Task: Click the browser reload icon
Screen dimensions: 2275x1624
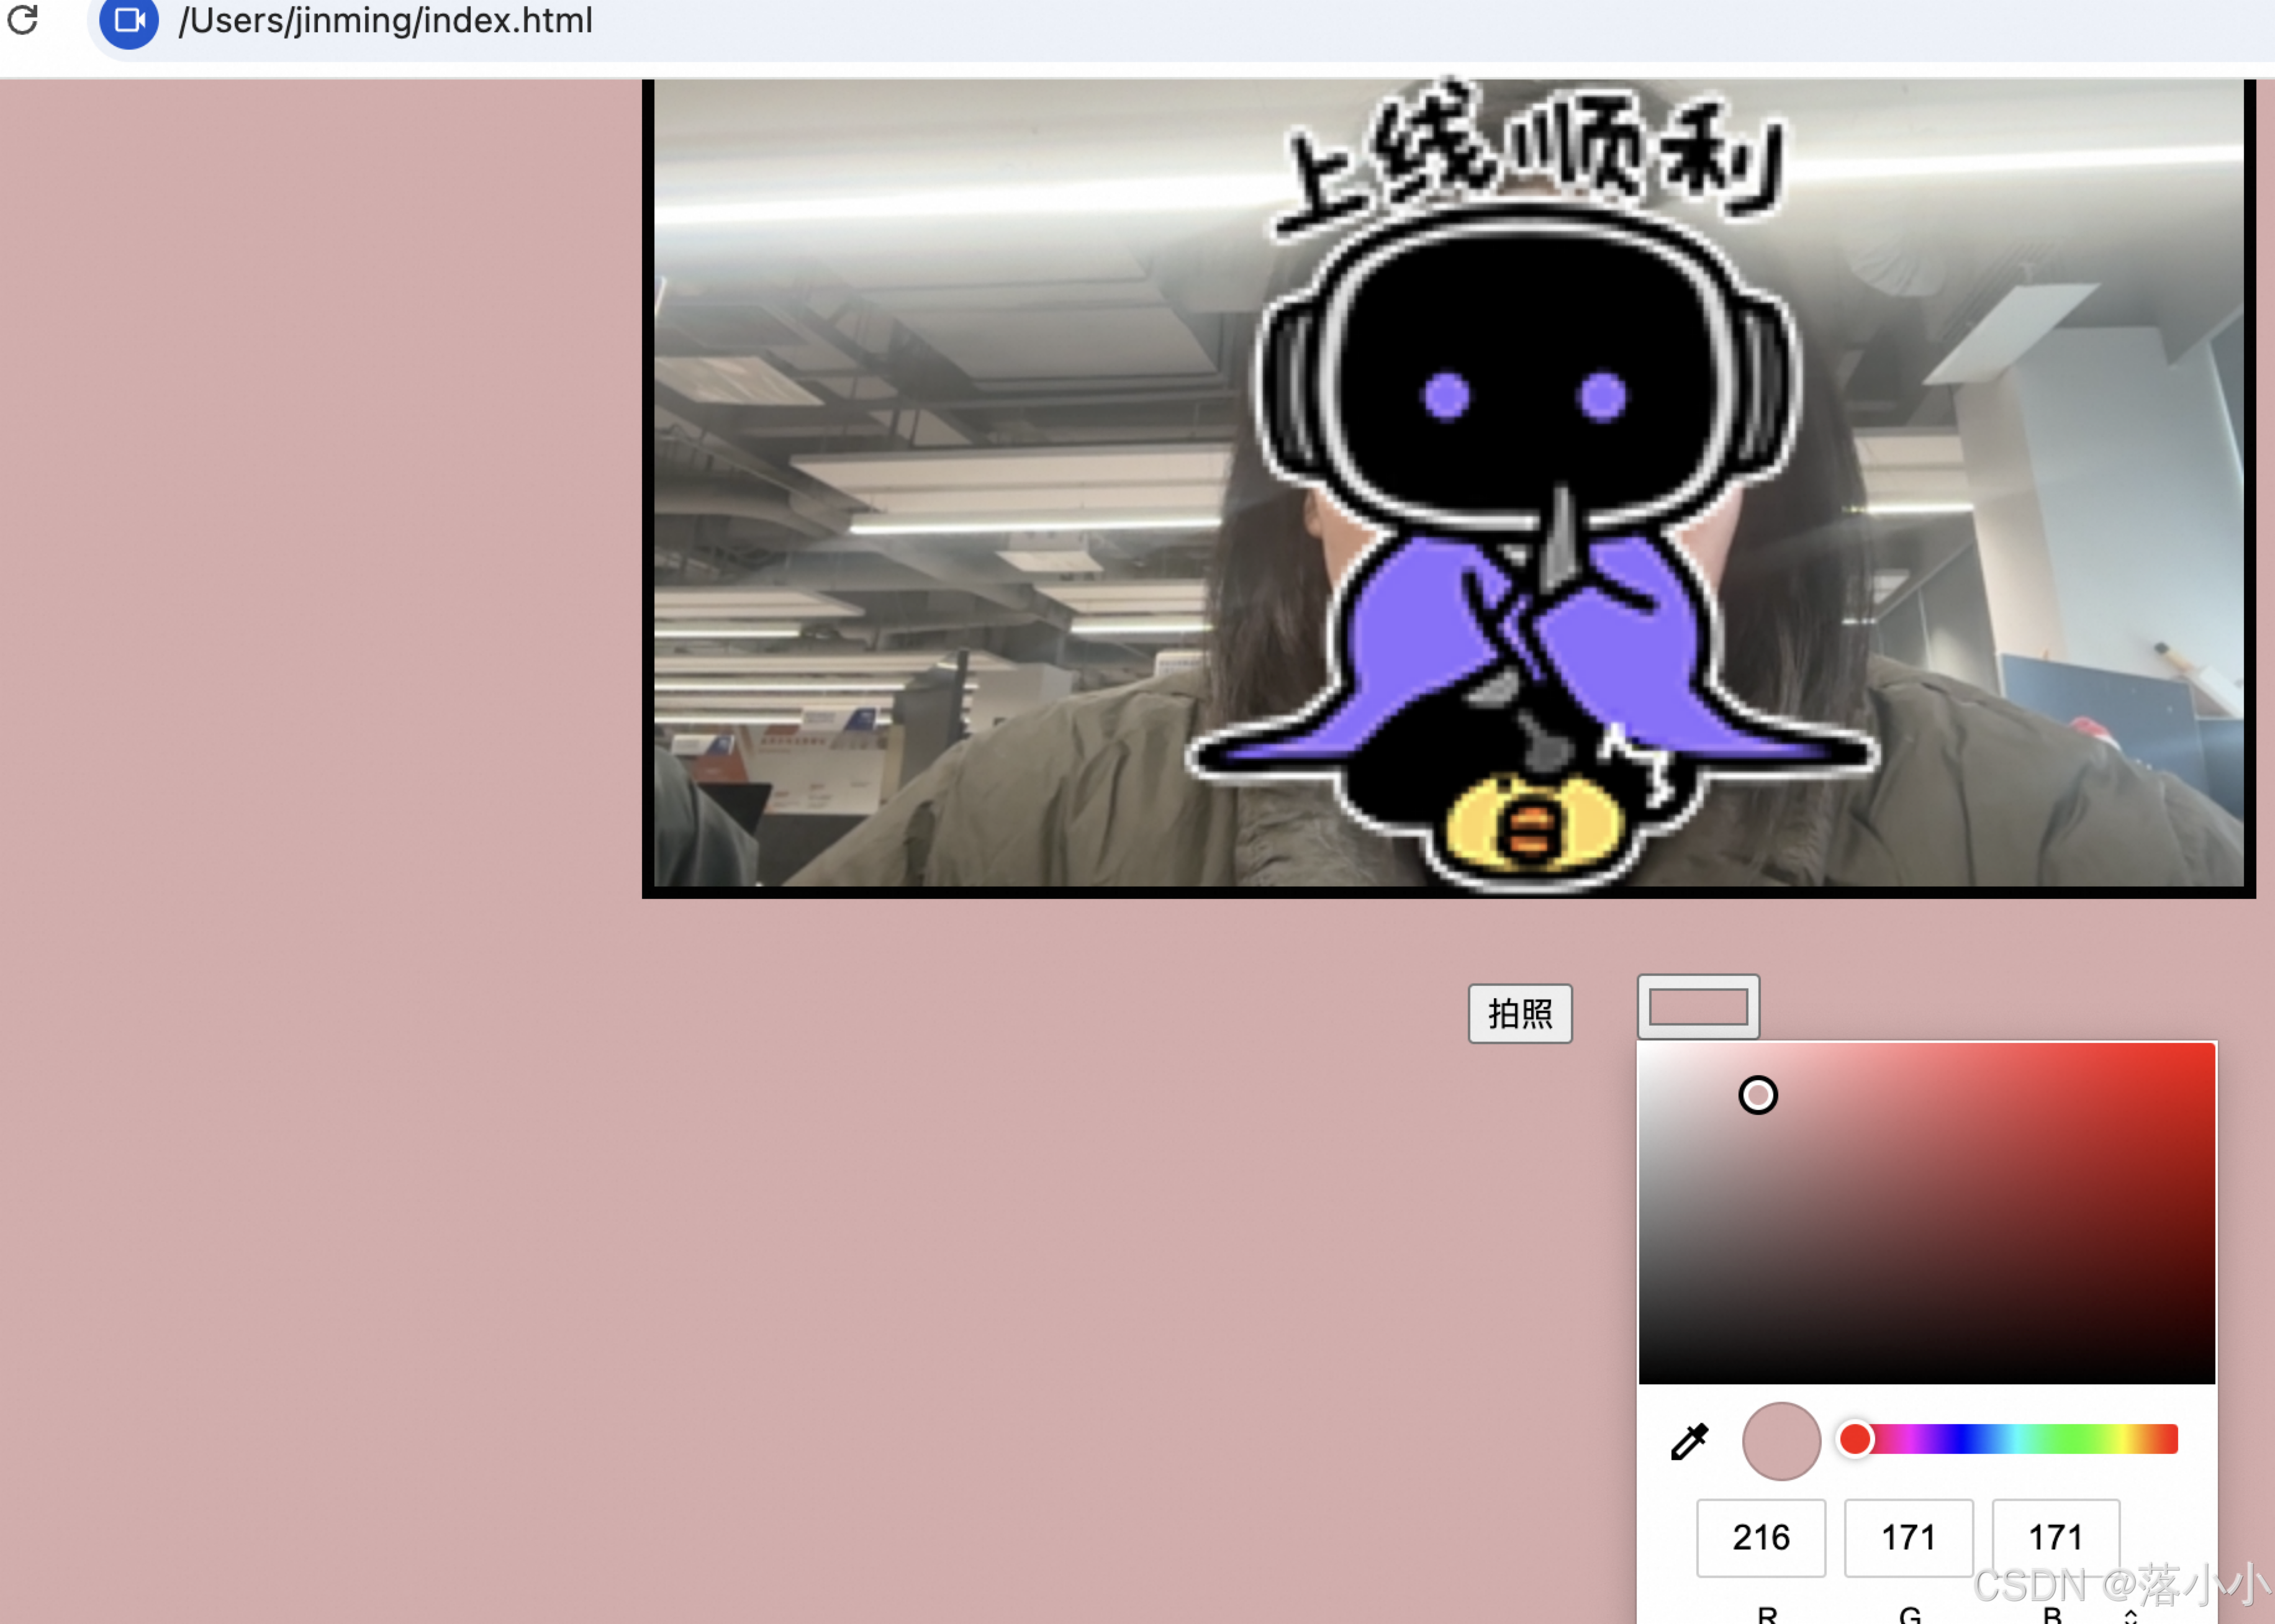Action: click(22, 19)
